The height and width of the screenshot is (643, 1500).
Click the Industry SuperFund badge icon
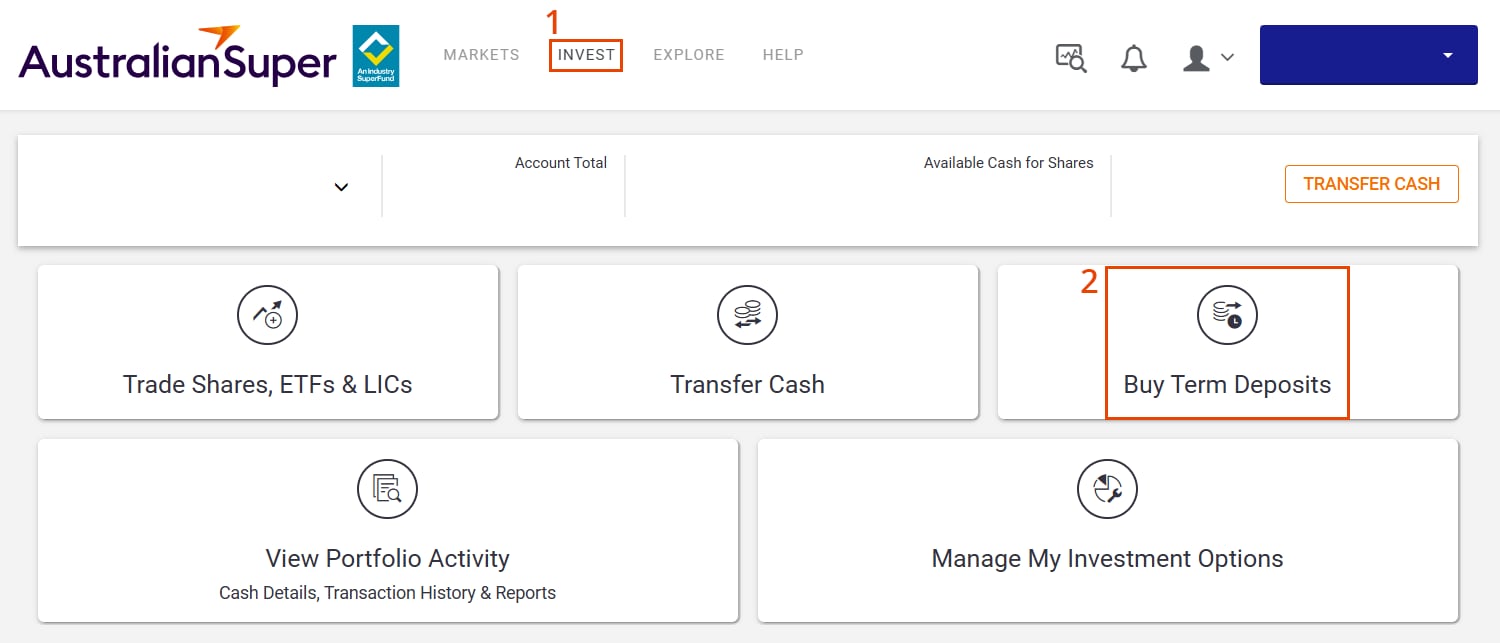pos(376,56)
